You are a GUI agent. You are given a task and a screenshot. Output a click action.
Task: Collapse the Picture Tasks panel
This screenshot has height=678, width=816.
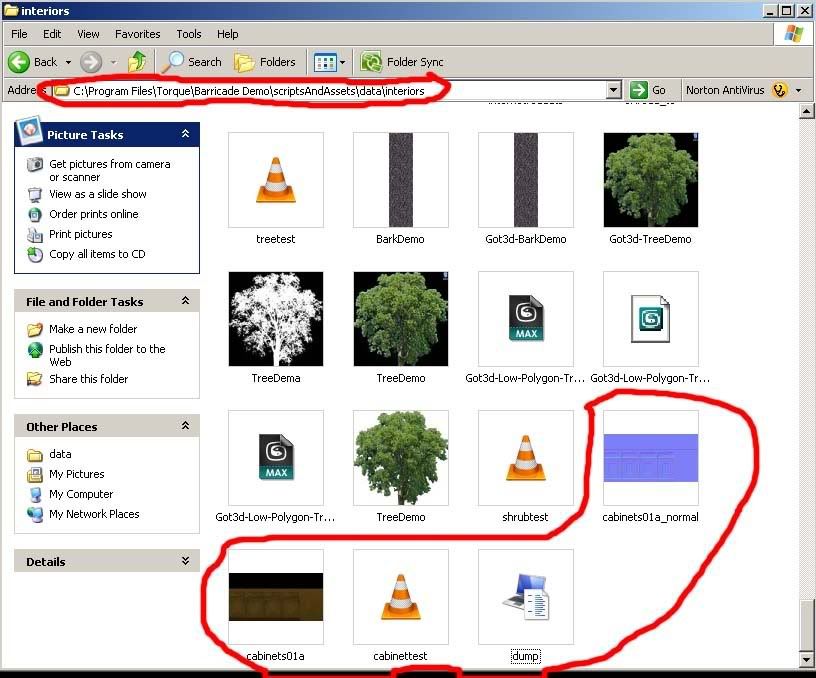pyautogui.click(x=185, y=134)
